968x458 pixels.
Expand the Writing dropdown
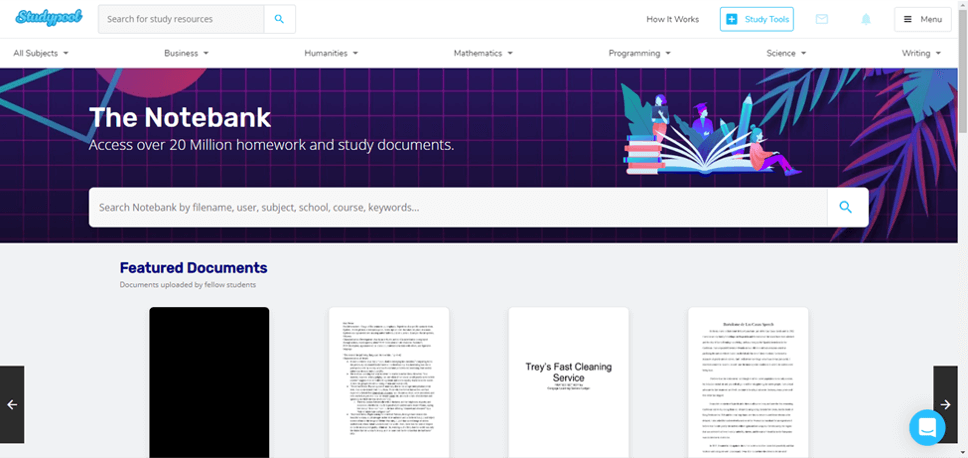pyautogui.click(x=922, y=53)
